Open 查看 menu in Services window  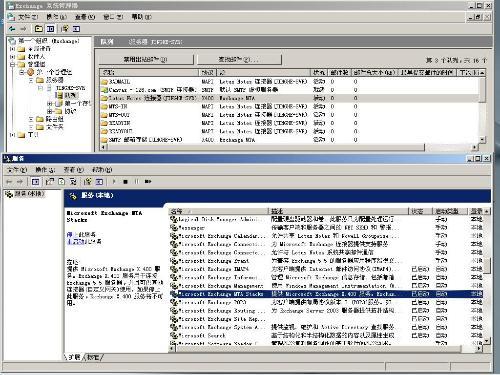[x=74, y=170]
